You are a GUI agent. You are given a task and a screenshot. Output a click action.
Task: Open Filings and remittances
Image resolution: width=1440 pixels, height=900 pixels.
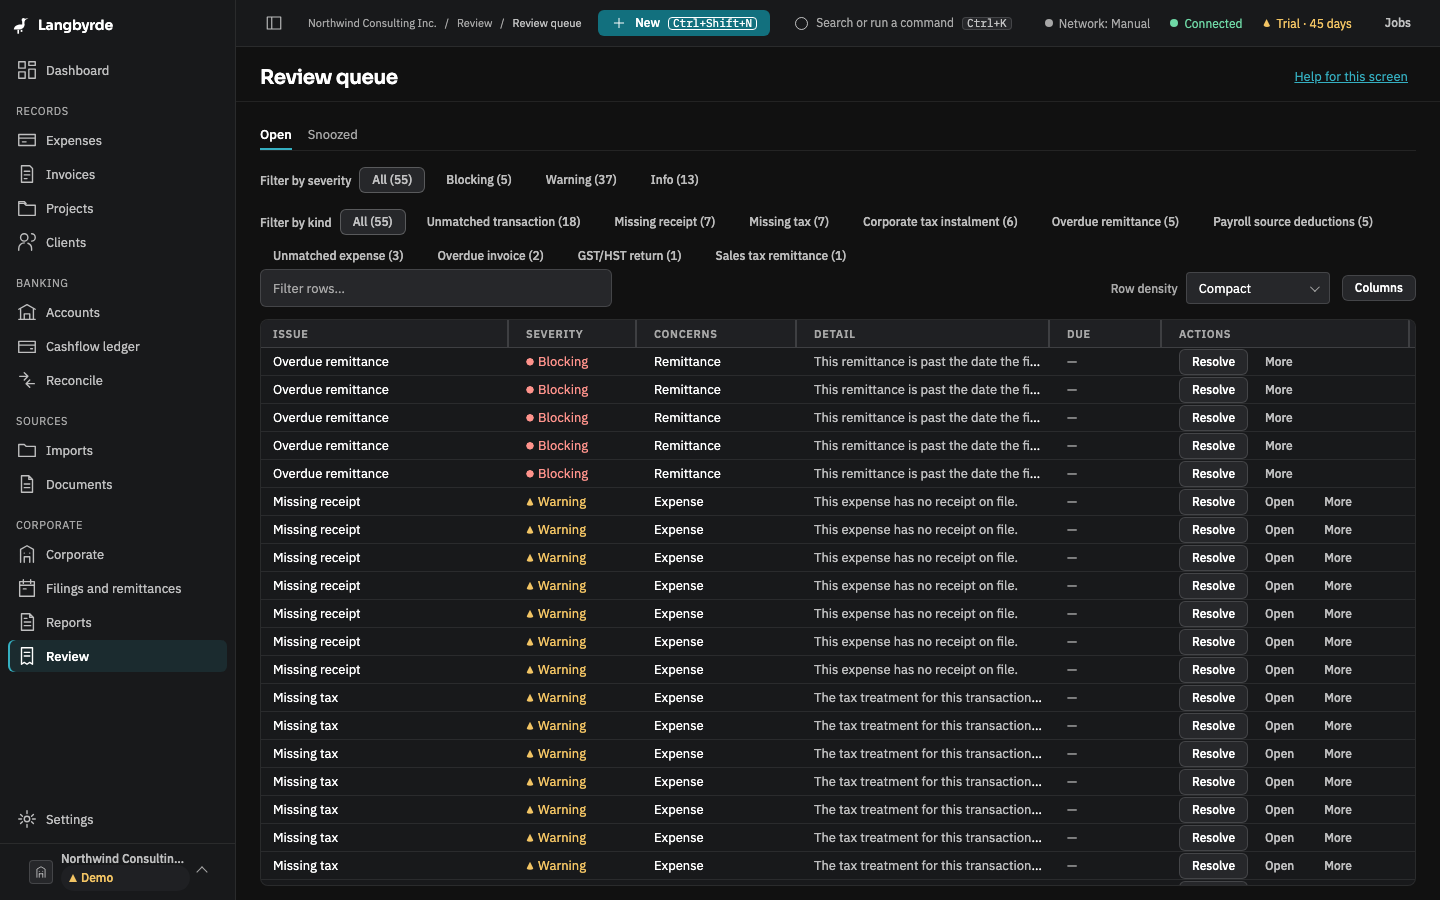(x=117, y=588)
